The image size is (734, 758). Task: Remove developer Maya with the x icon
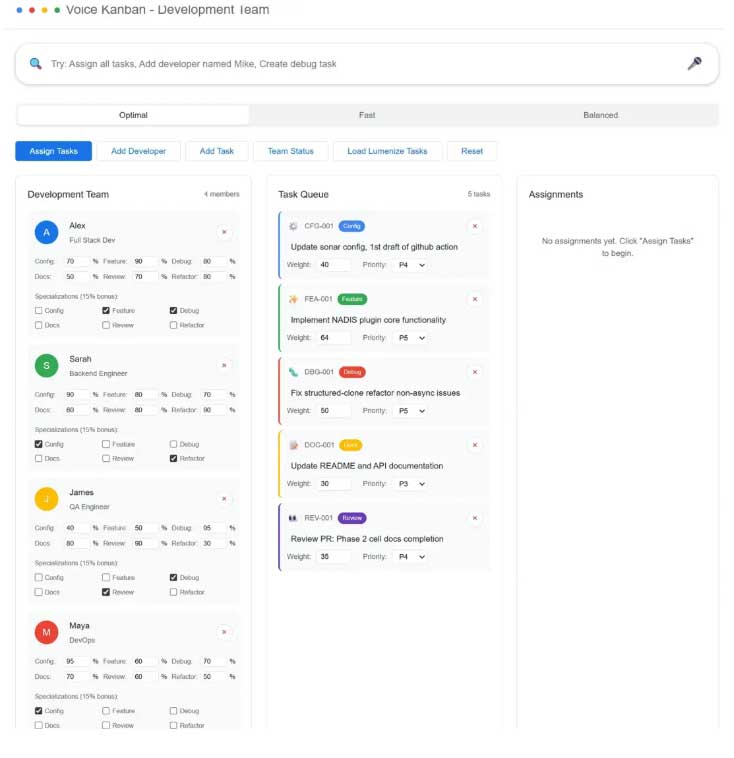(224, 632)
